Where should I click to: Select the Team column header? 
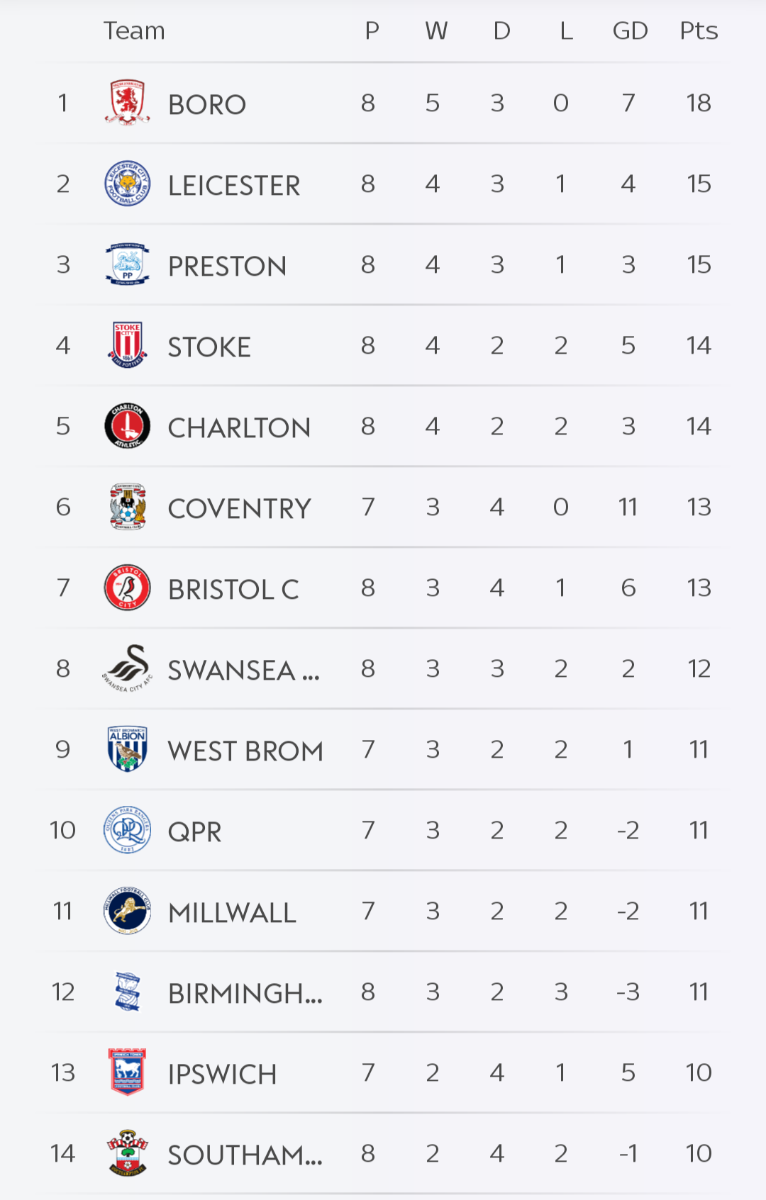[134, 31]
